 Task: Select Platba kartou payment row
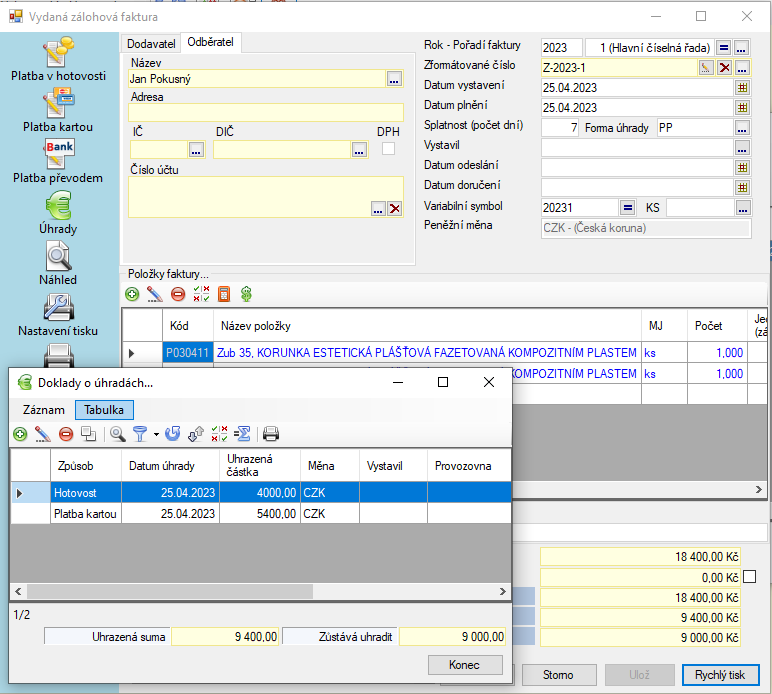click(x=261, y=514)
